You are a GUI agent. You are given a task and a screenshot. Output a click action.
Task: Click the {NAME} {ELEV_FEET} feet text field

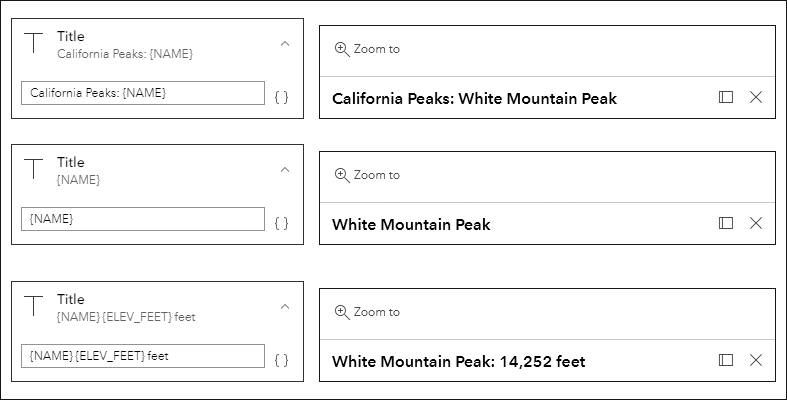click(x=142, y=356)
